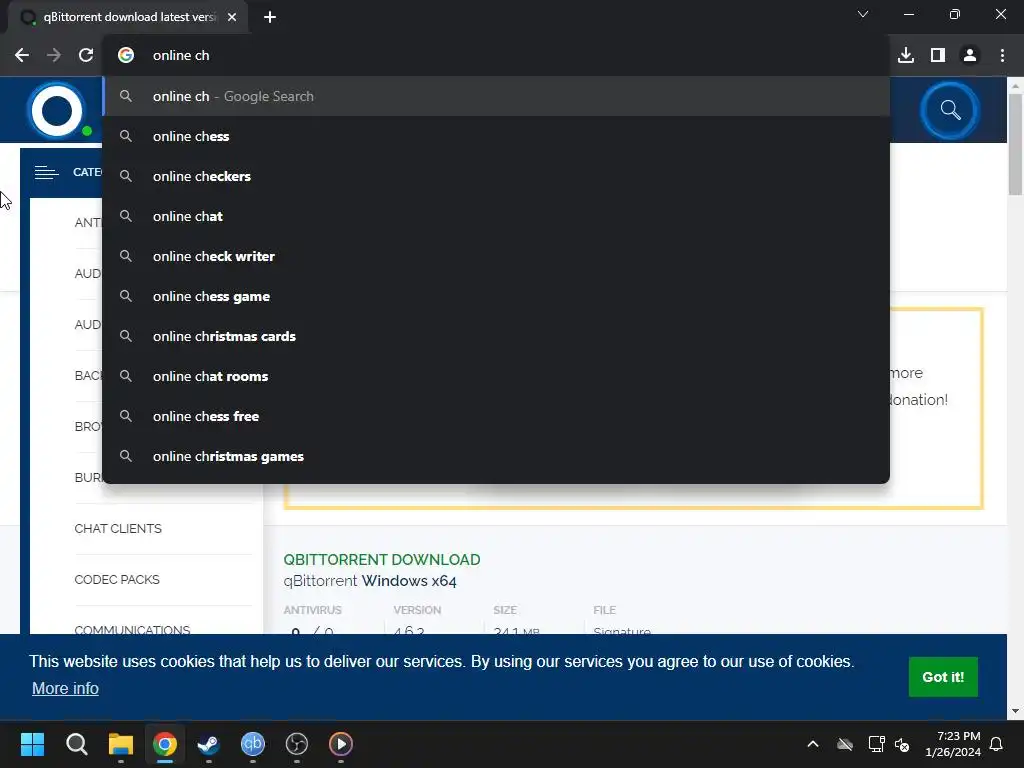1024x768 pixels.
Task: Open the COMMUNICATIONS category
Action: click(x=133, y=630)
